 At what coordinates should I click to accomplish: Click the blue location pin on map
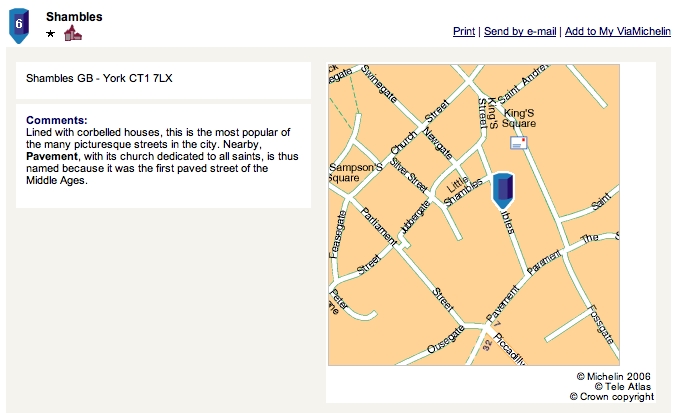tap(503, 189)
